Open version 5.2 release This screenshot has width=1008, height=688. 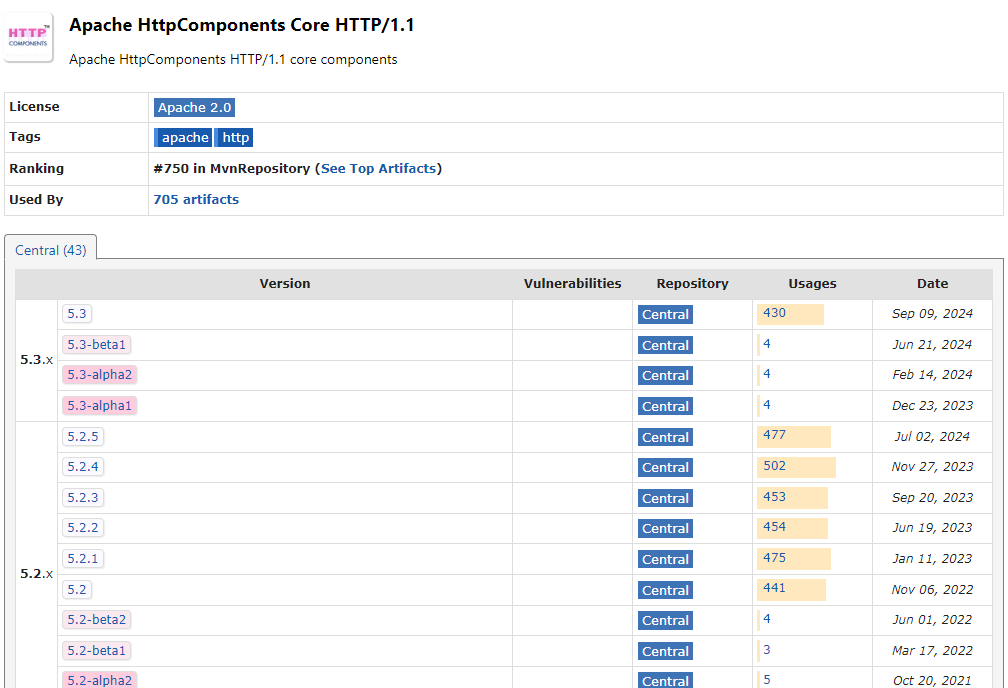77,590
